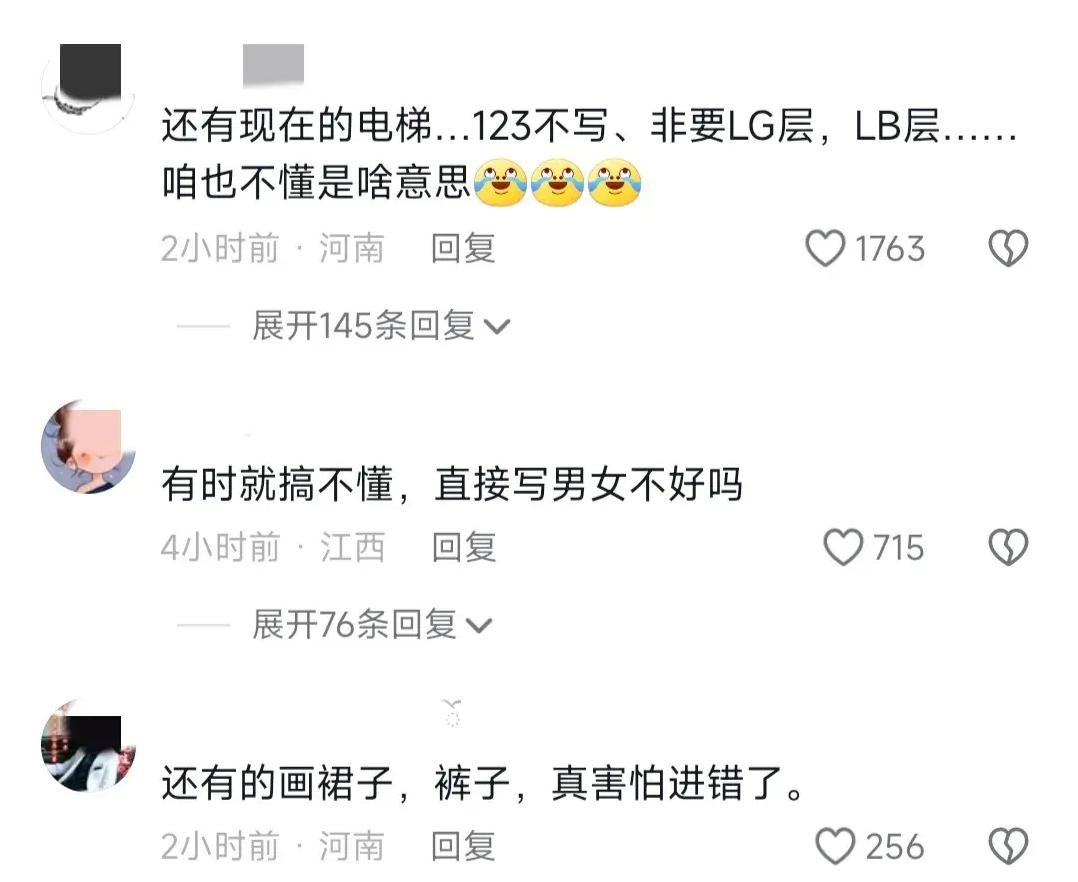The height and width of the screenshot is (882, 1078).
Task: Dislike the 画裙子裤子 comment
Action: pos(1008,846)
